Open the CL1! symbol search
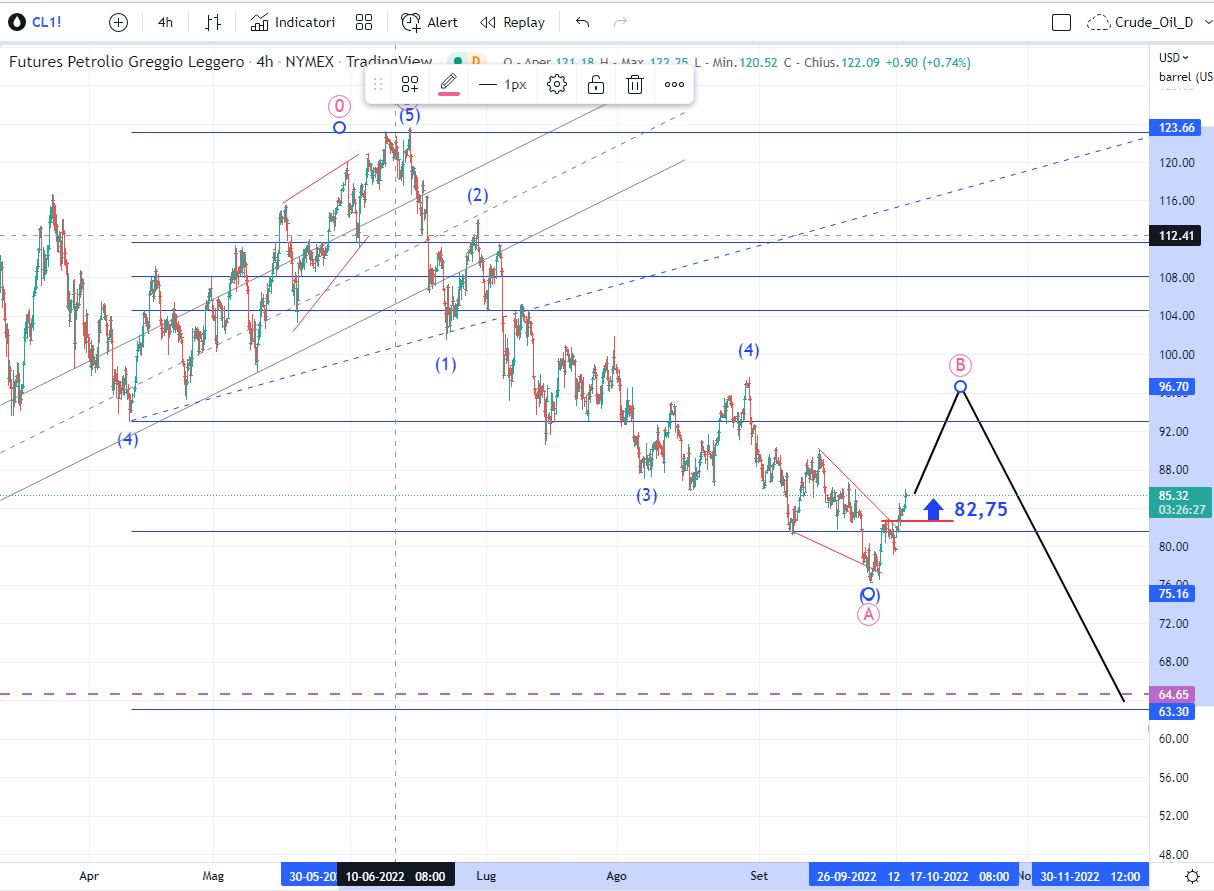Image resolution: width=1214 pixels, height=891 pixels. (x=39, y=22)
